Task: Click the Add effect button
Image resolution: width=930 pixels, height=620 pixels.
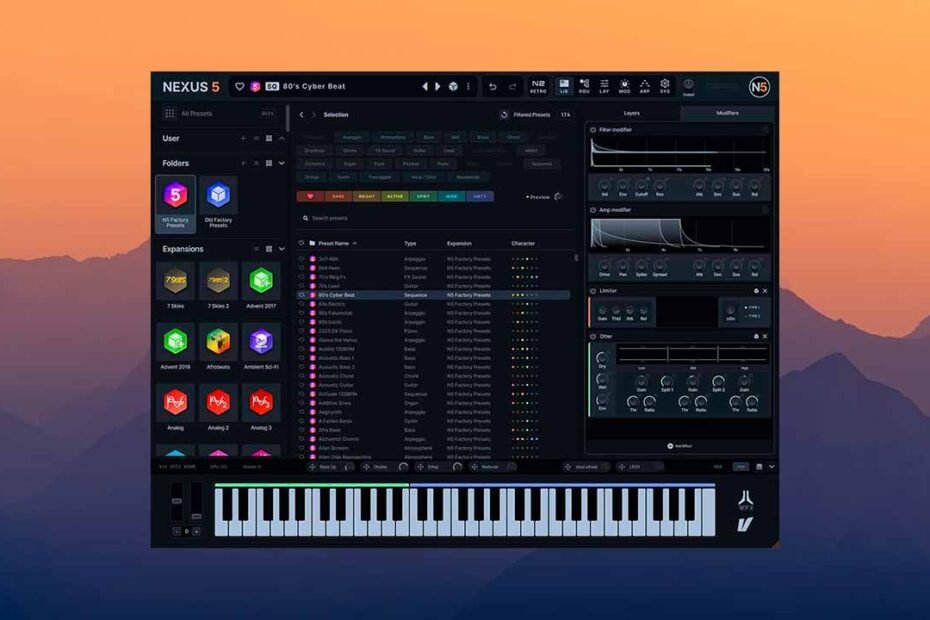Action: click(x=679, y=446)
